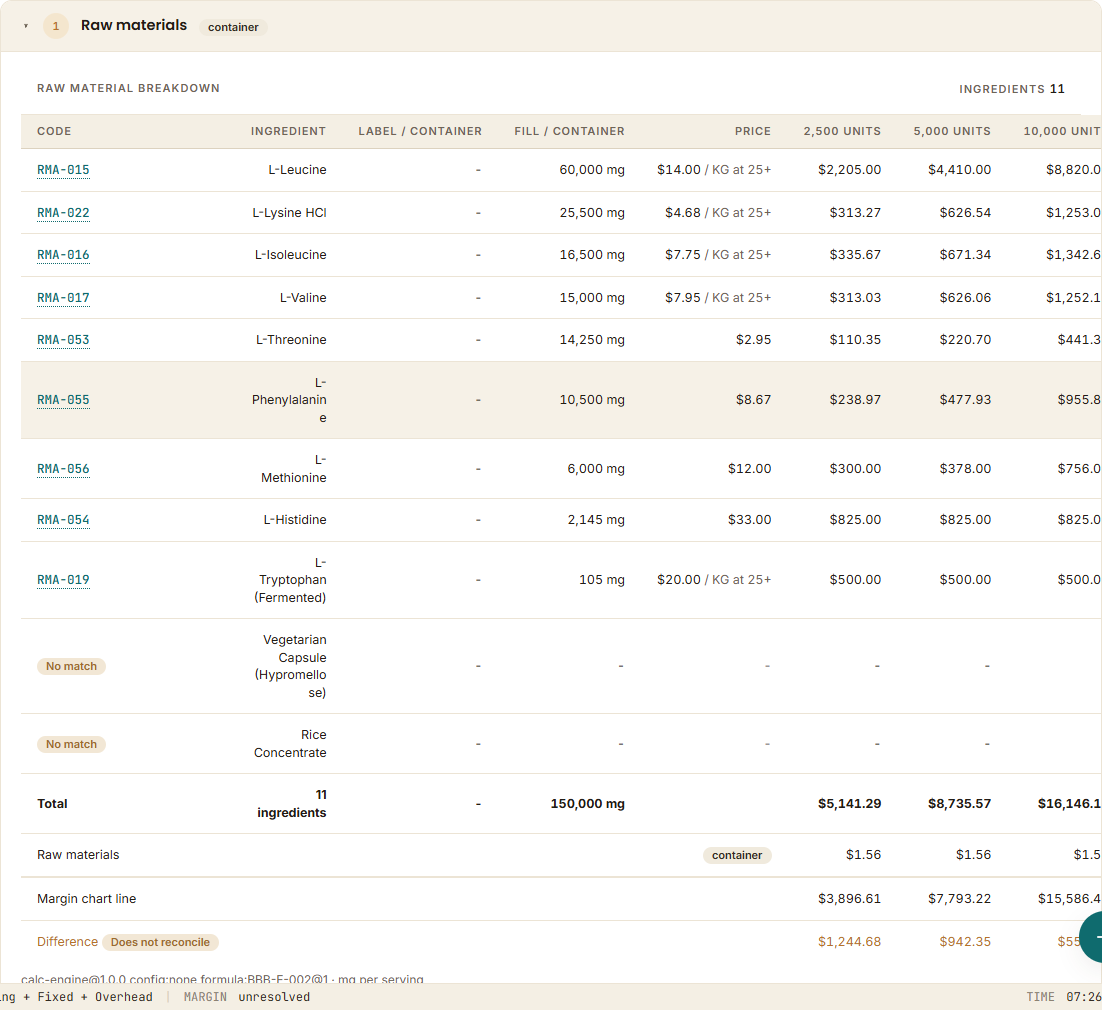1102x1010 pixels.
Task: Click the Margin chart line label
Action: (x=86, y=899)
